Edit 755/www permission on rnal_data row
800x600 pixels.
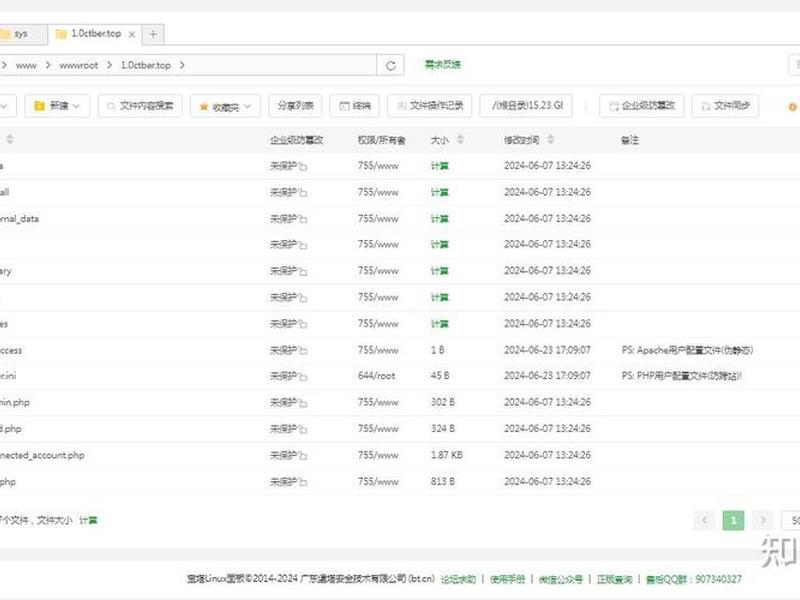[x=378, y=219]
